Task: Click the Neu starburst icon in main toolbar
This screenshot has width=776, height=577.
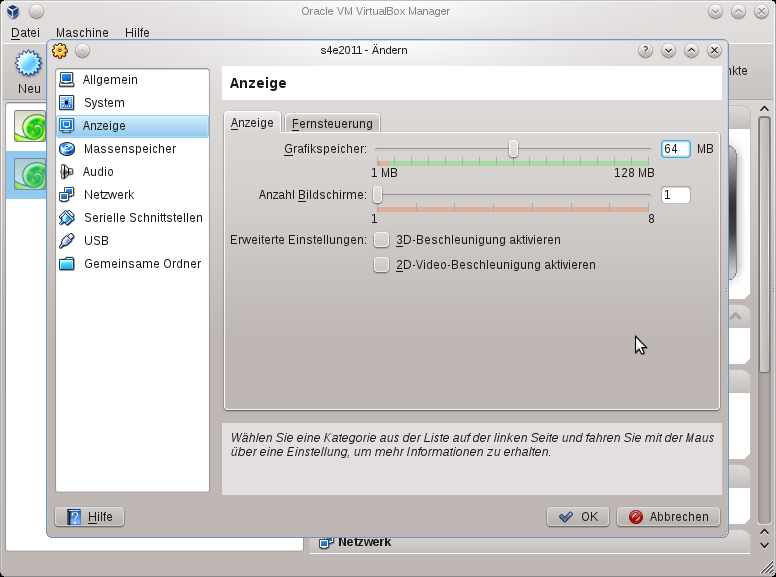Action: [x=28, y=63]
